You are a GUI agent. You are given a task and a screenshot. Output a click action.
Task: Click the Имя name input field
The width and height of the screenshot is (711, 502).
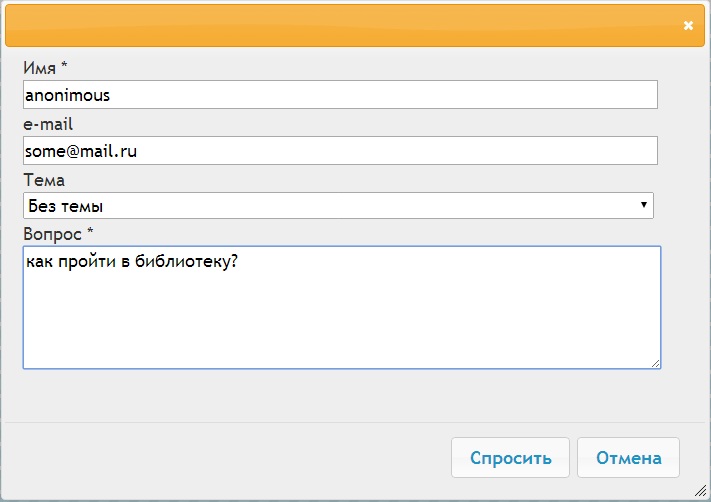click(340, 94)
